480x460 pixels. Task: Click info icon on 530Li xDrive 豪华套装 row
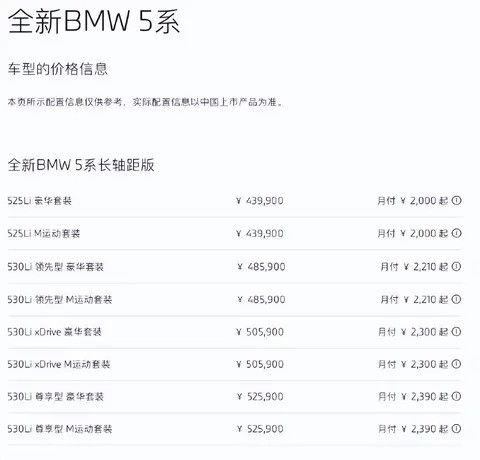click(456, 331)
